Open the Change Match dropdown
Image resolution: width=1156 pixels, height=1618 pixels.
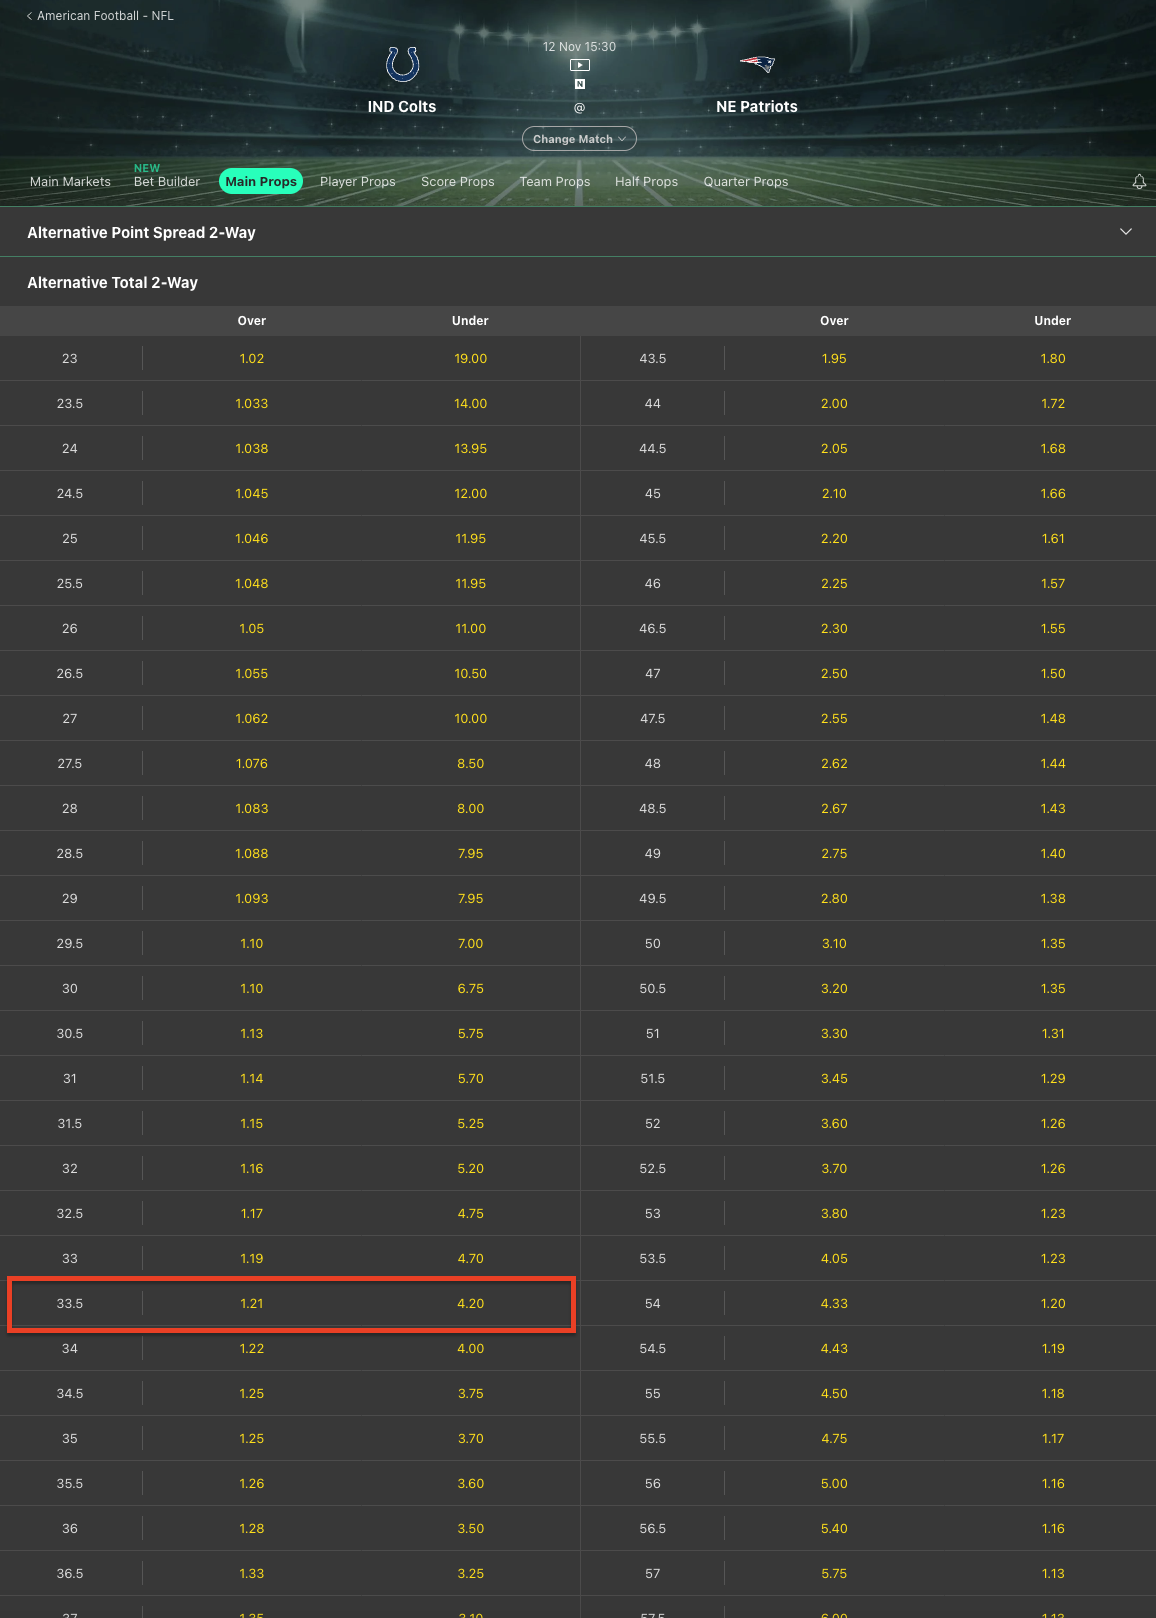pos(579,139)
